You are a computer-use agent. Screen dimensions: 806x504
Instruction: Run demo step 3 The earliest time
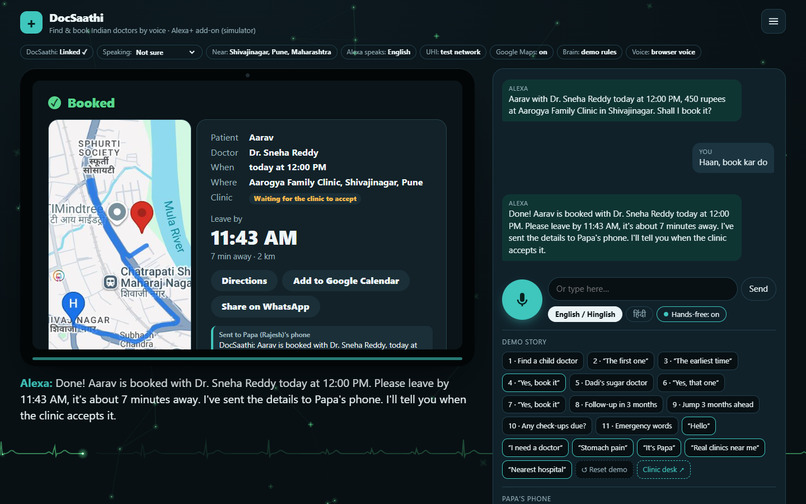click(x=698, y=361)
